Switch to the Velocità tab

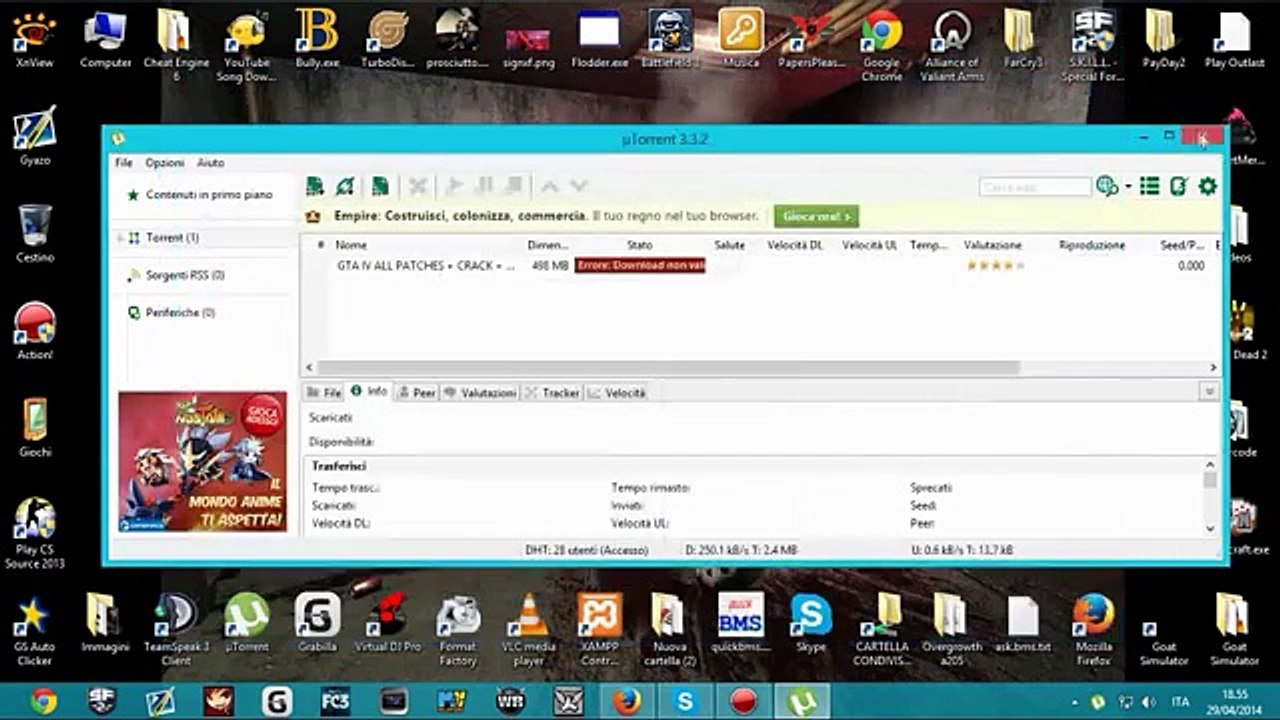[x=617, y=393]
